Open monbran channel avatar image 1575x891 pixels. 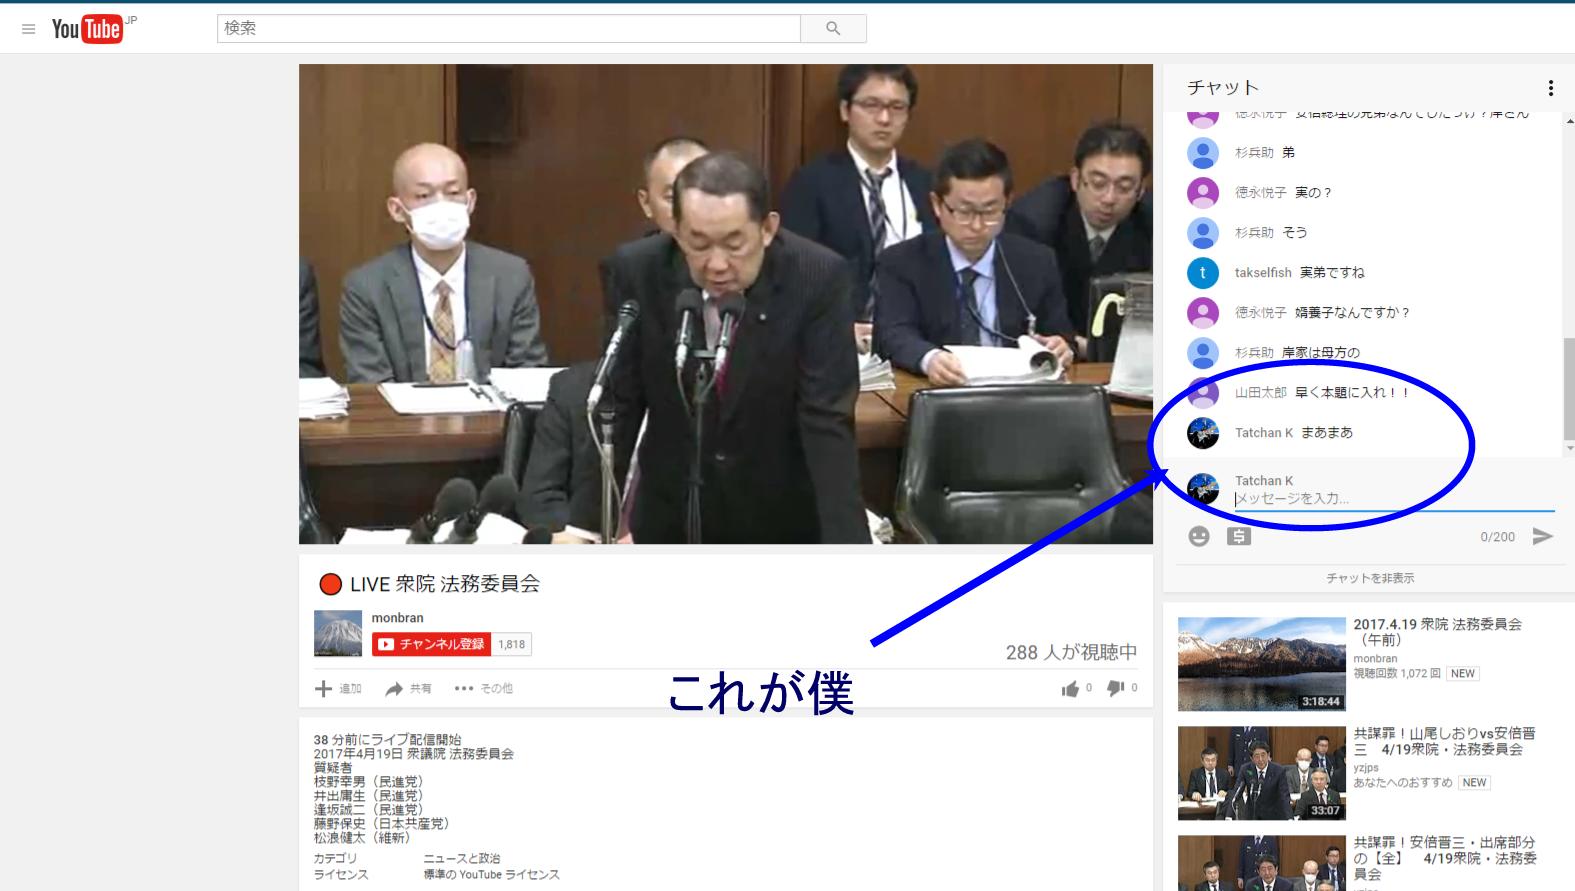coord(338,633)
